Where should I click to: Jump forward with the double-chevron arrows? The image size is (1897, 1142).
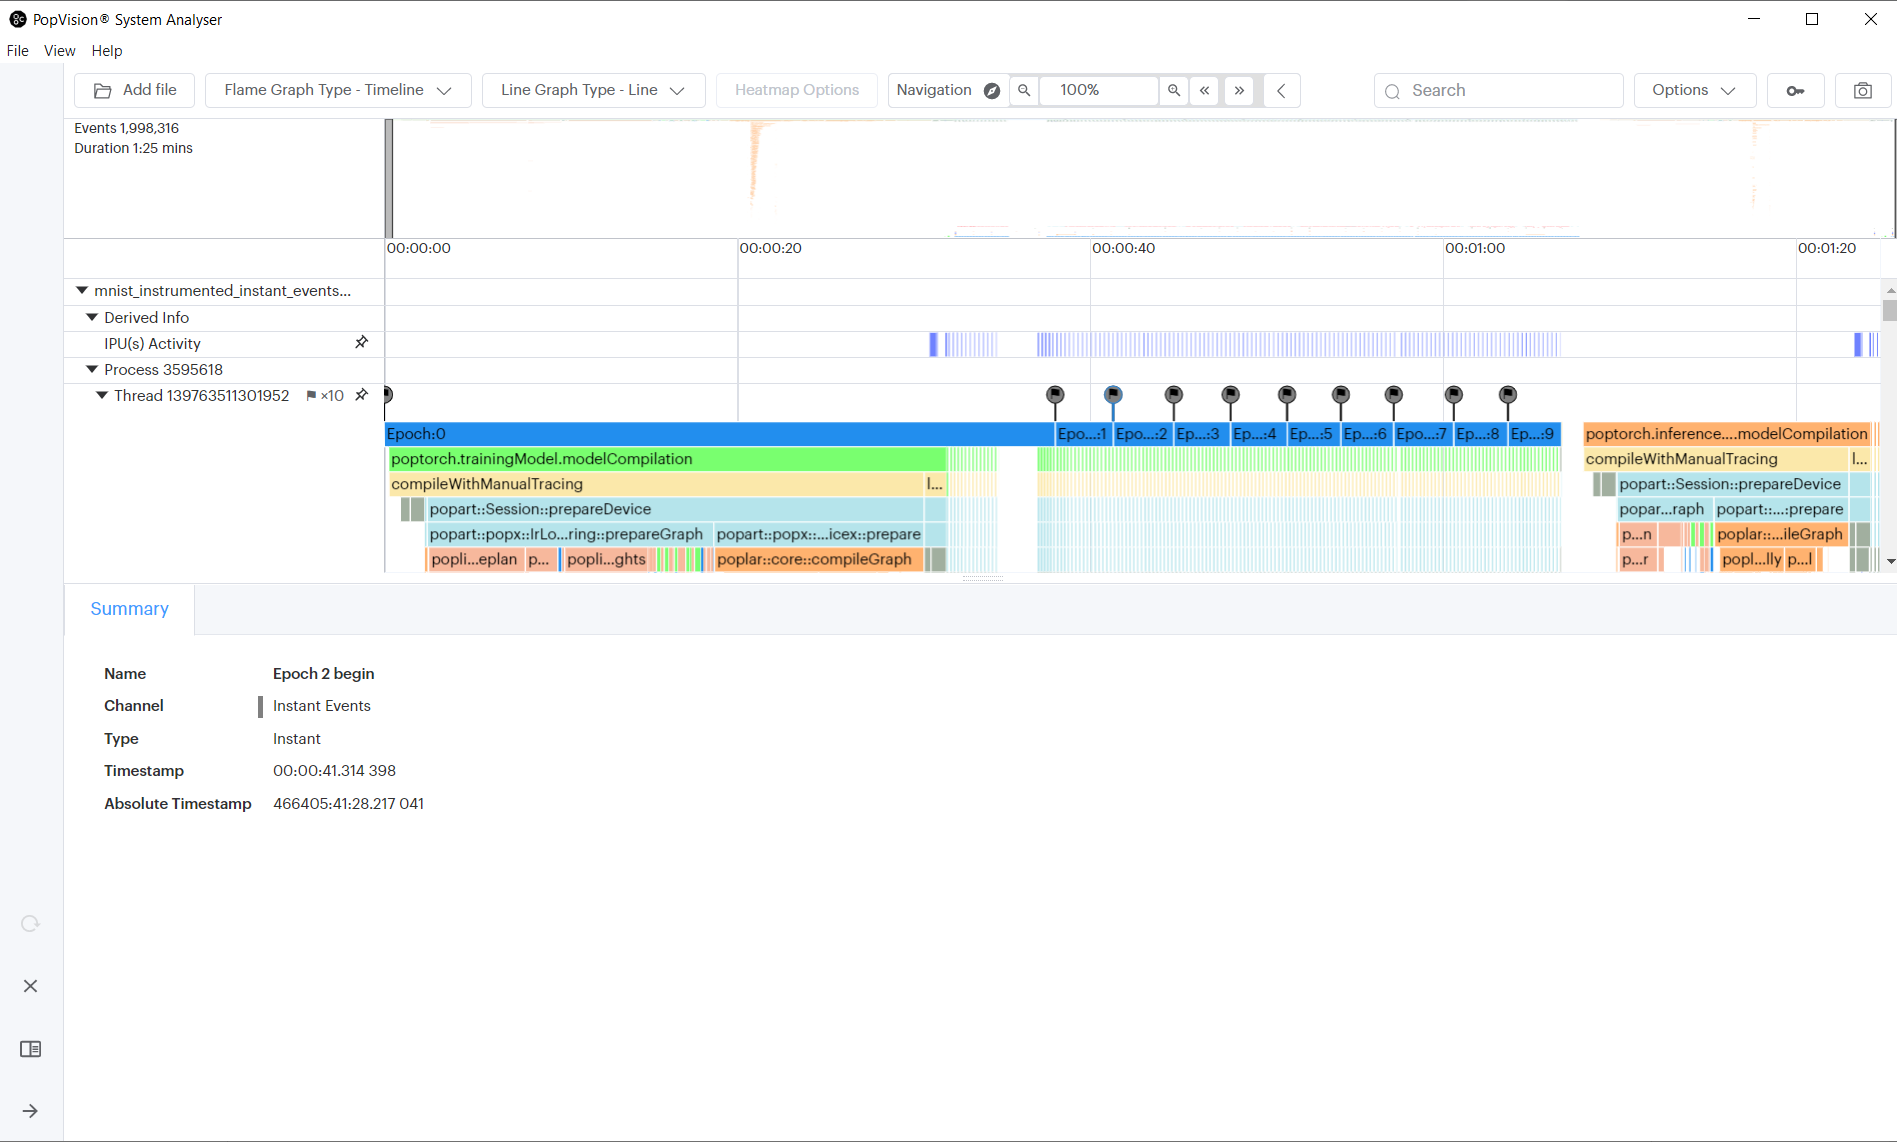pyautogui.click(x=1239, y=90)
